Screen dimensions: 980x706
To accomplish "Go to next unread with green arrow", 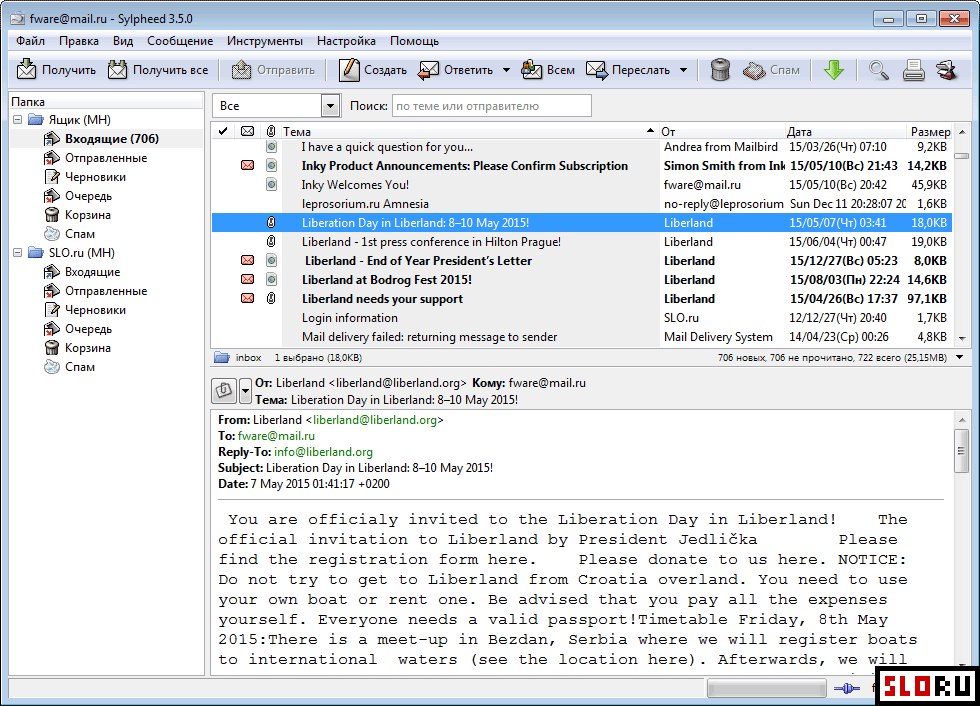I will click(834, 70).
